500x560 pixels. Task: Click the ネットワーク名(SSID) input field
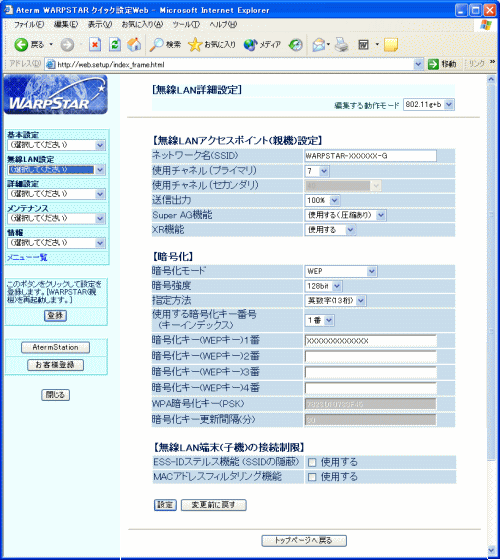tap(370, 156)
